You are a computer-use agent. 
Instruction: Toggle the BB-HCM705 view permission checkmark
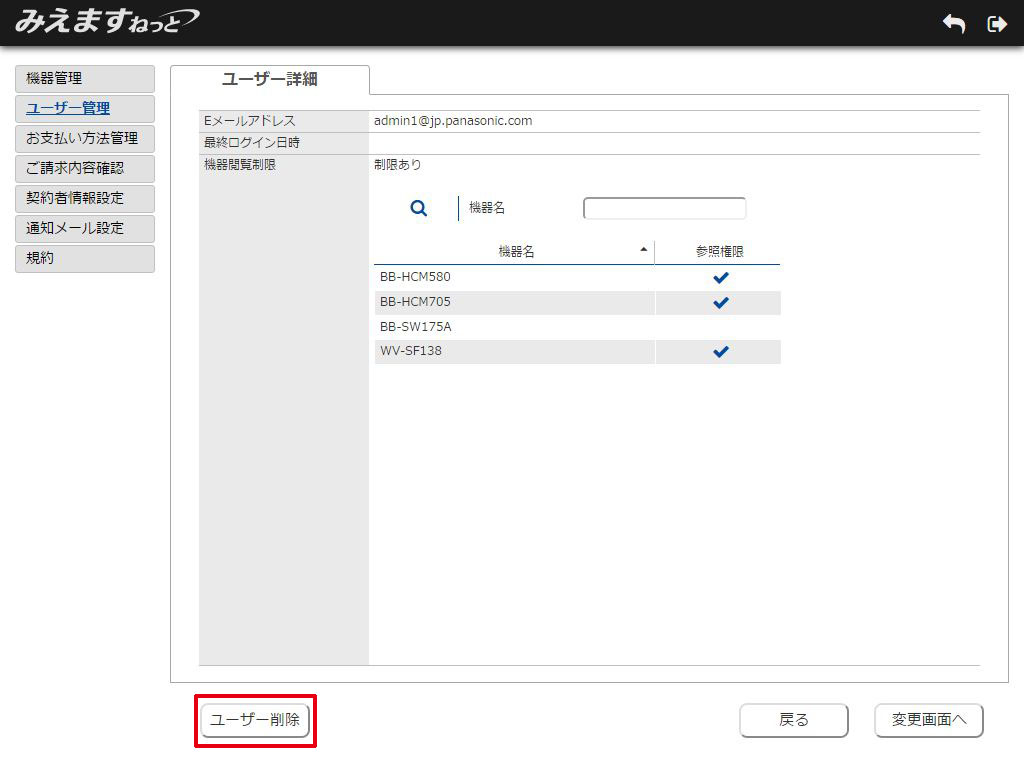pos(720,302)
